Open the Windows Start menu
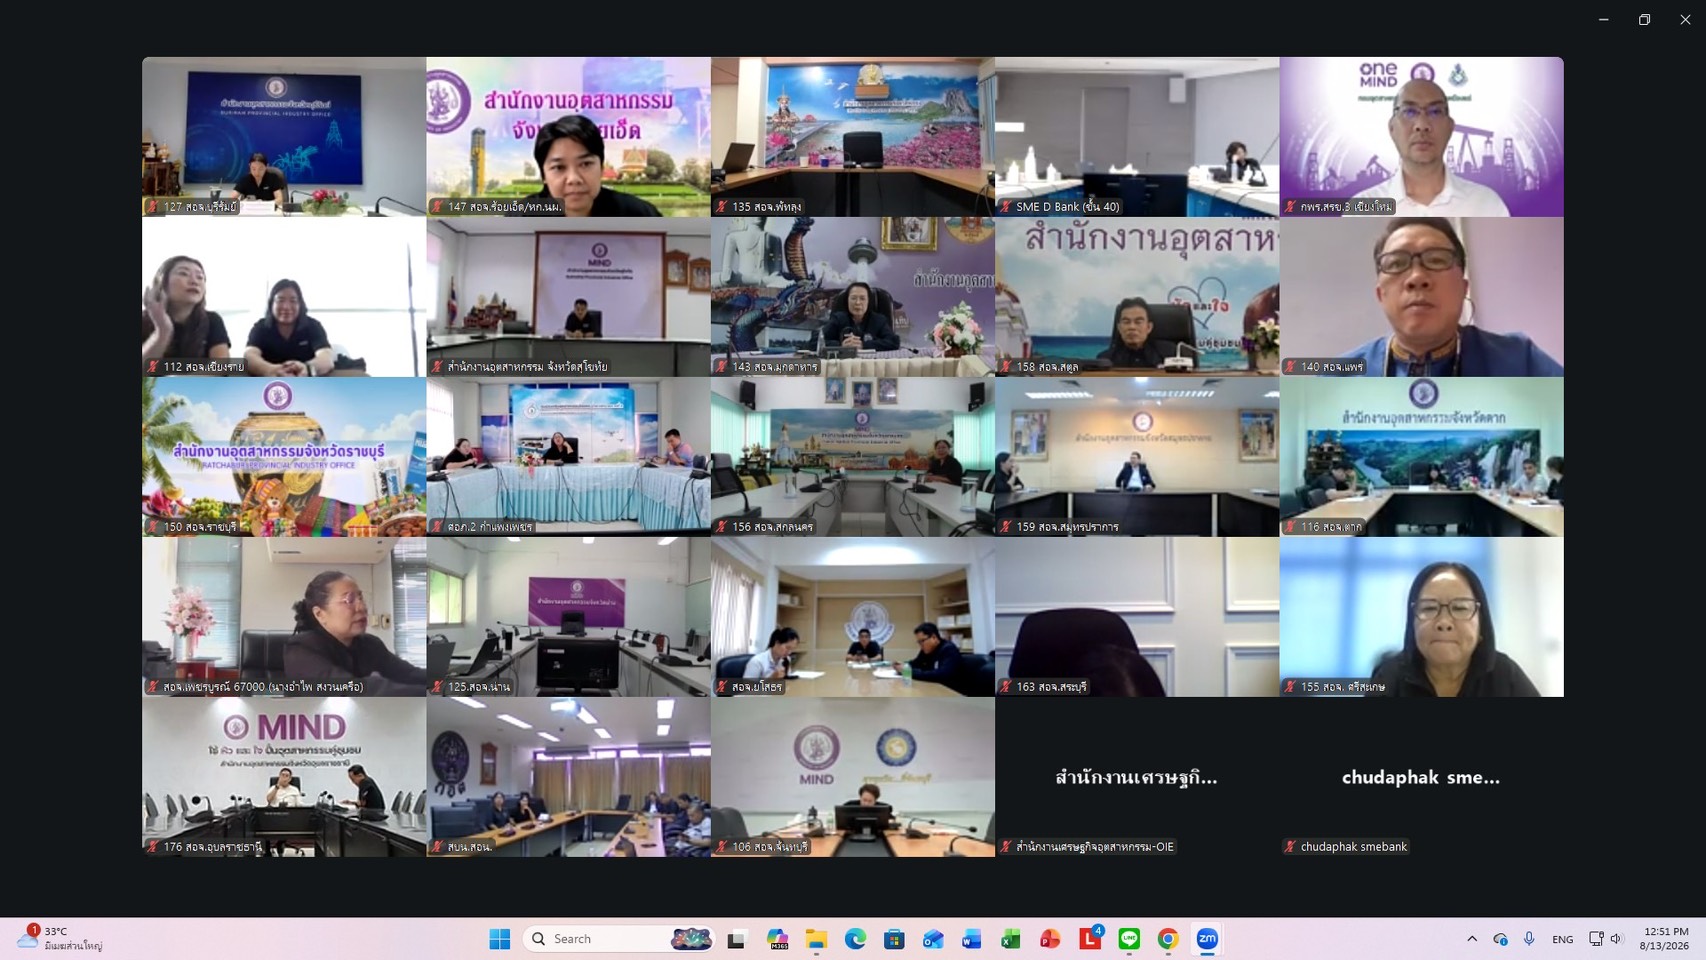 [x=500, y=939]
